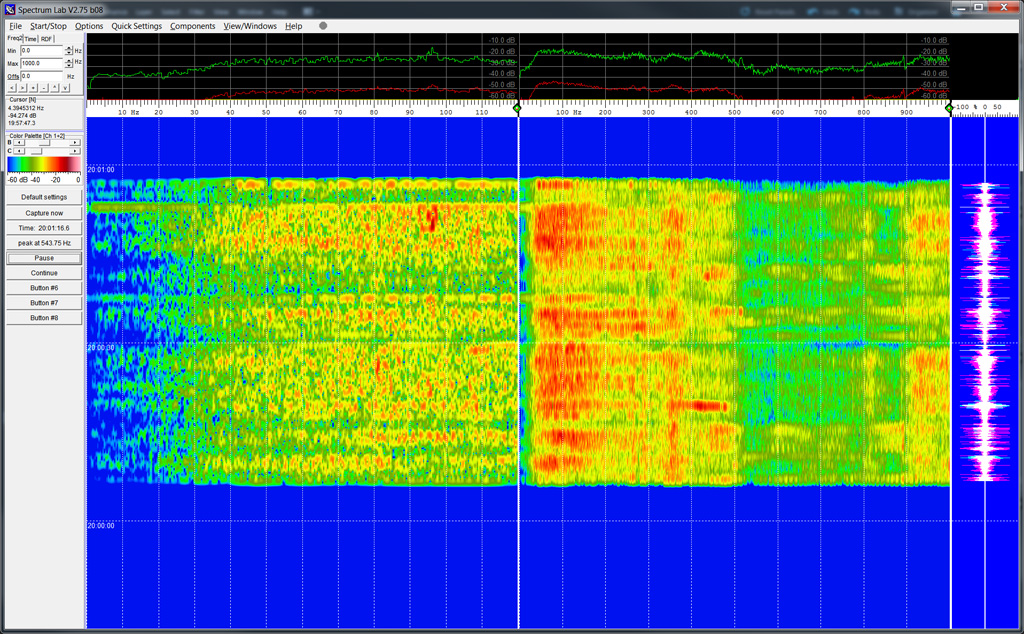
Task: Adjust the Min frequency spinner arrows
Action: tap(69, 50)
